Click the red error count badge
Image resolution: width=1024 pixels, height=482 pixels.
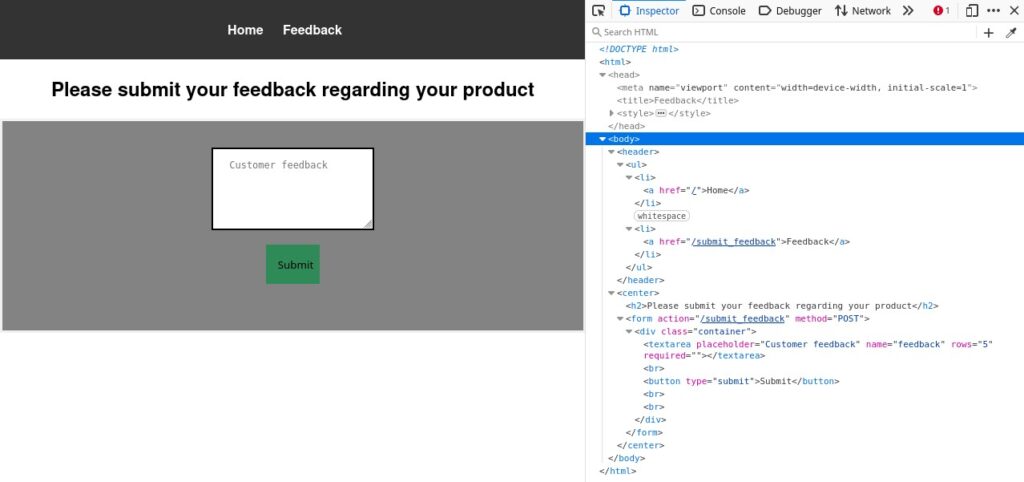click(941, 10)
